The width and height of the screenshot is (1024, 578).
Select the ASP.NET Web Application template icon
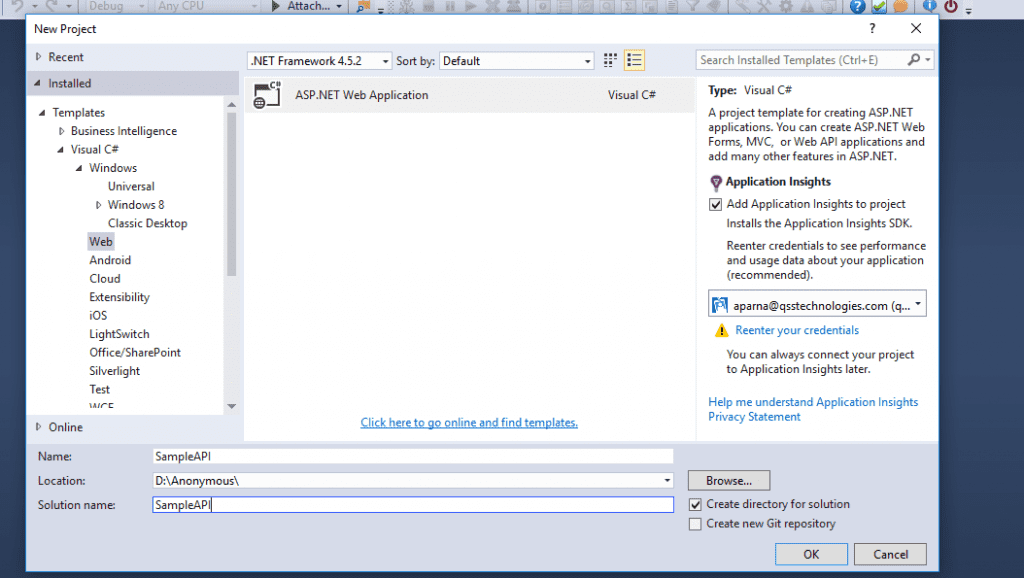267,95
